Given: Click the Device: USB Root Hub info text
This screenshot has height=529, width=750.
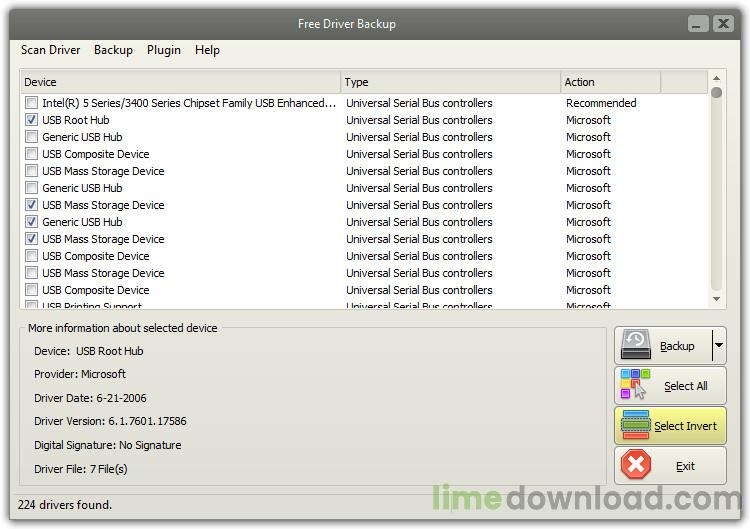Looking at the screenshot, I should click(x=88, y=351).
